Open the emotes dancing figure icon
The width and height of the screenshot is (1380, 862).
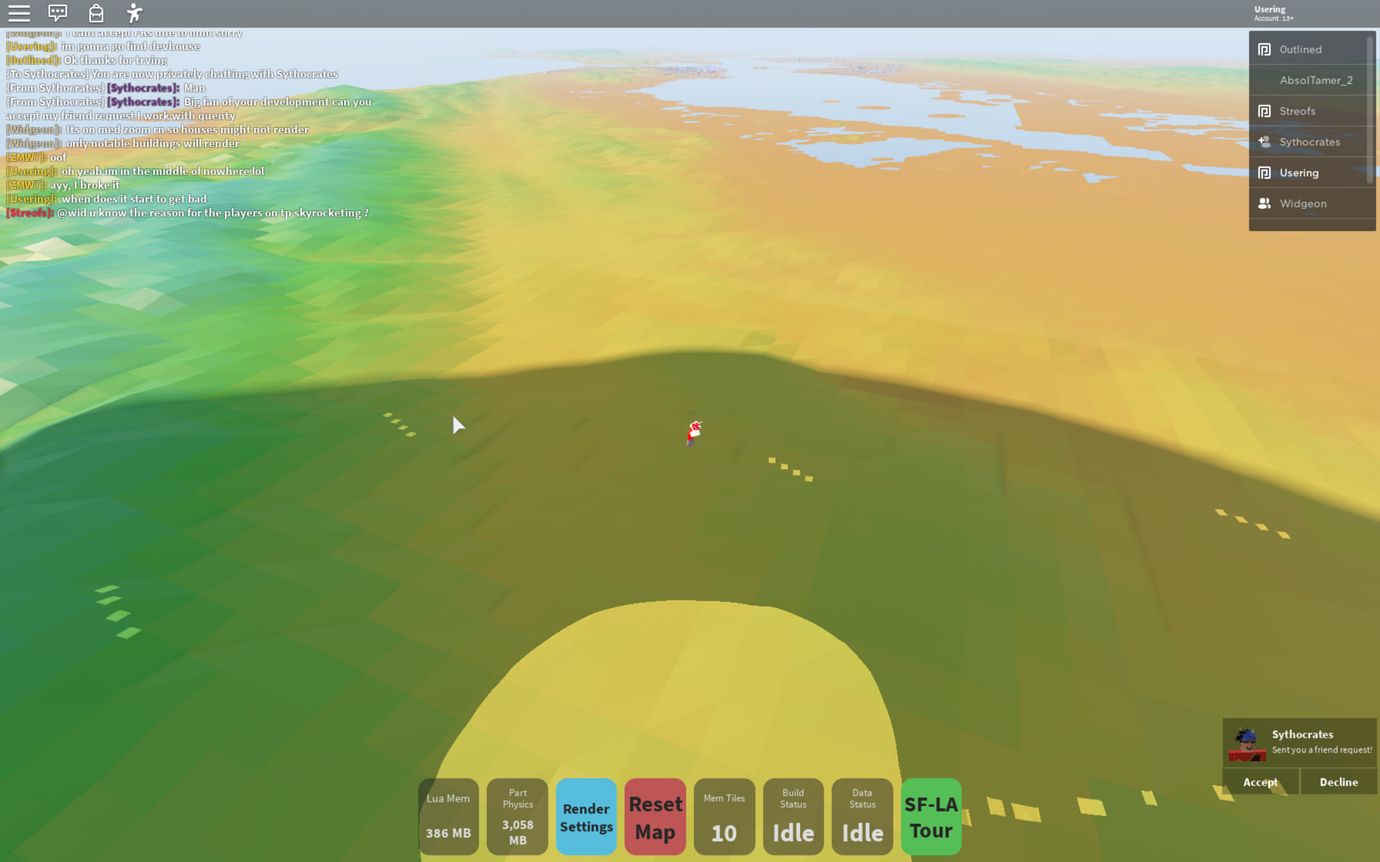pyautogui.click(x=135, y=13)
